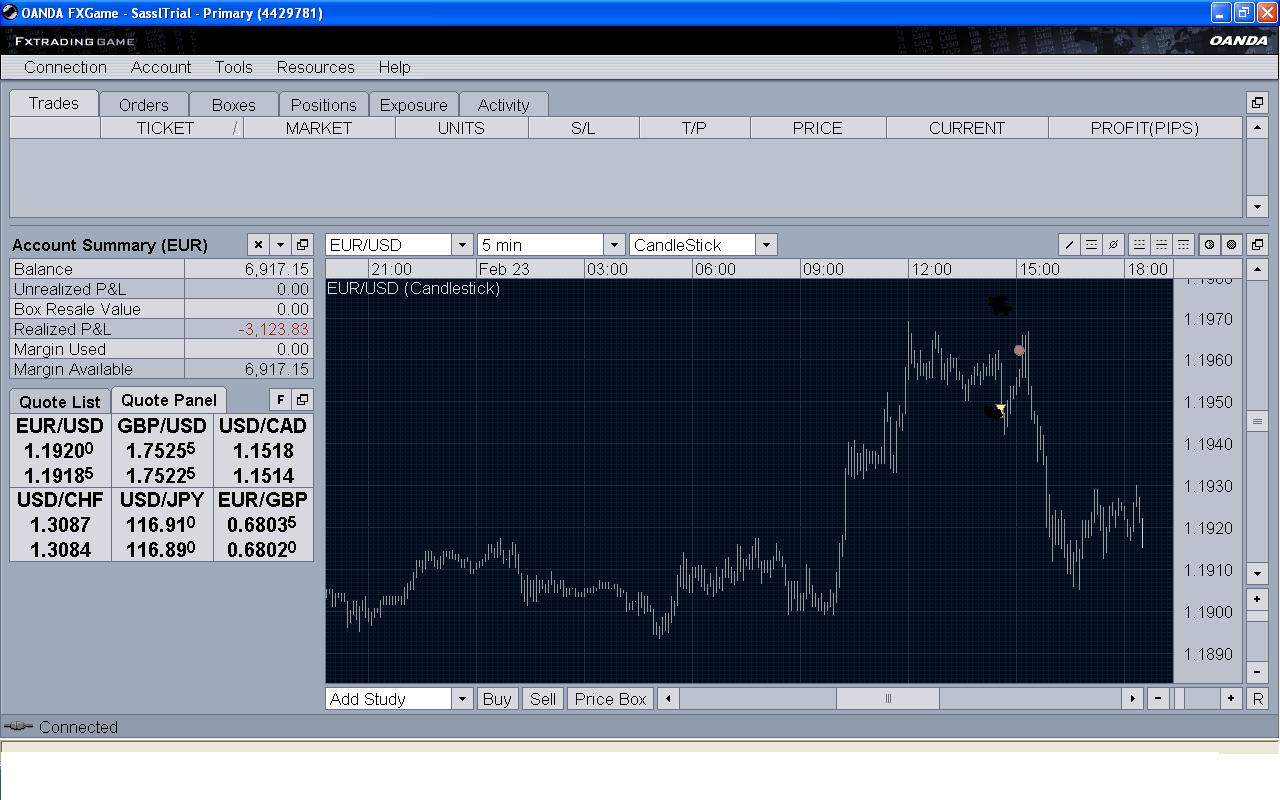Click the USD/JPY quote tile
The image size is (1280, 800).
click(x=162, y=524)
